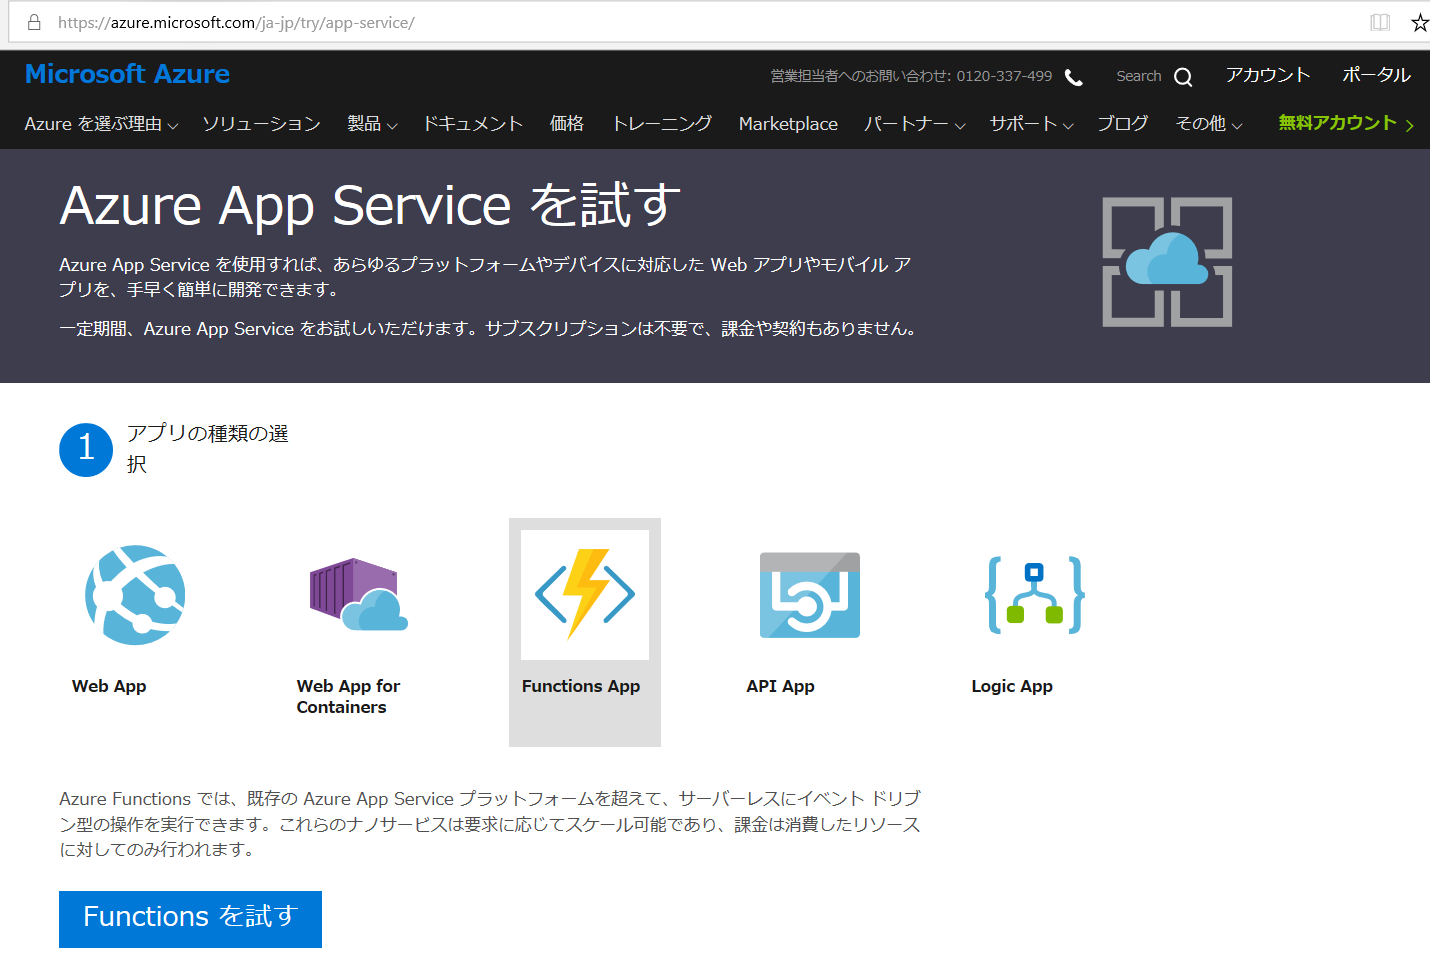Click the 無料アカウント green link
This screenshot has height=958, width=1430.
coord(1346,123)
